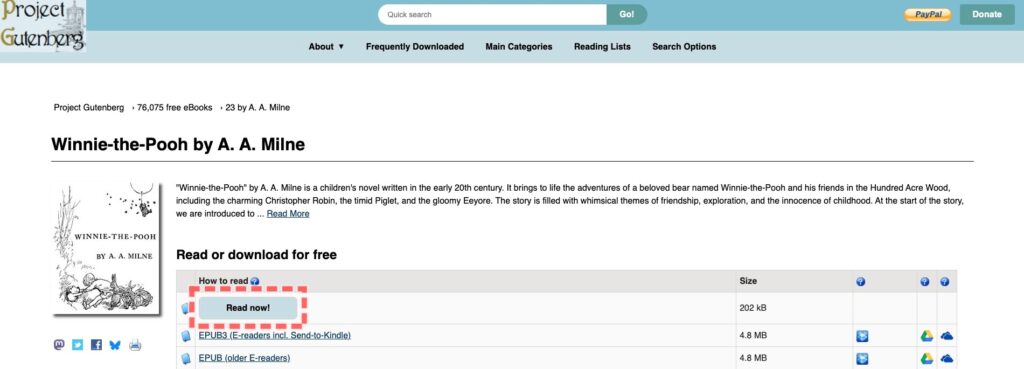Go to Reading Lists
This screenshot has height=369, width=1024.
coord(602,46)
